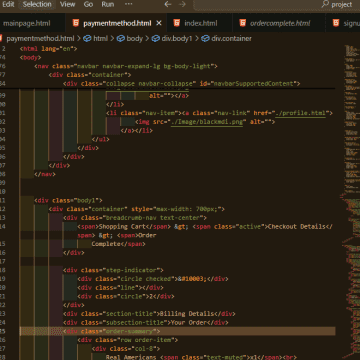Select the paymentmethod.html tab
360x360 pixels.
point(117,23)
